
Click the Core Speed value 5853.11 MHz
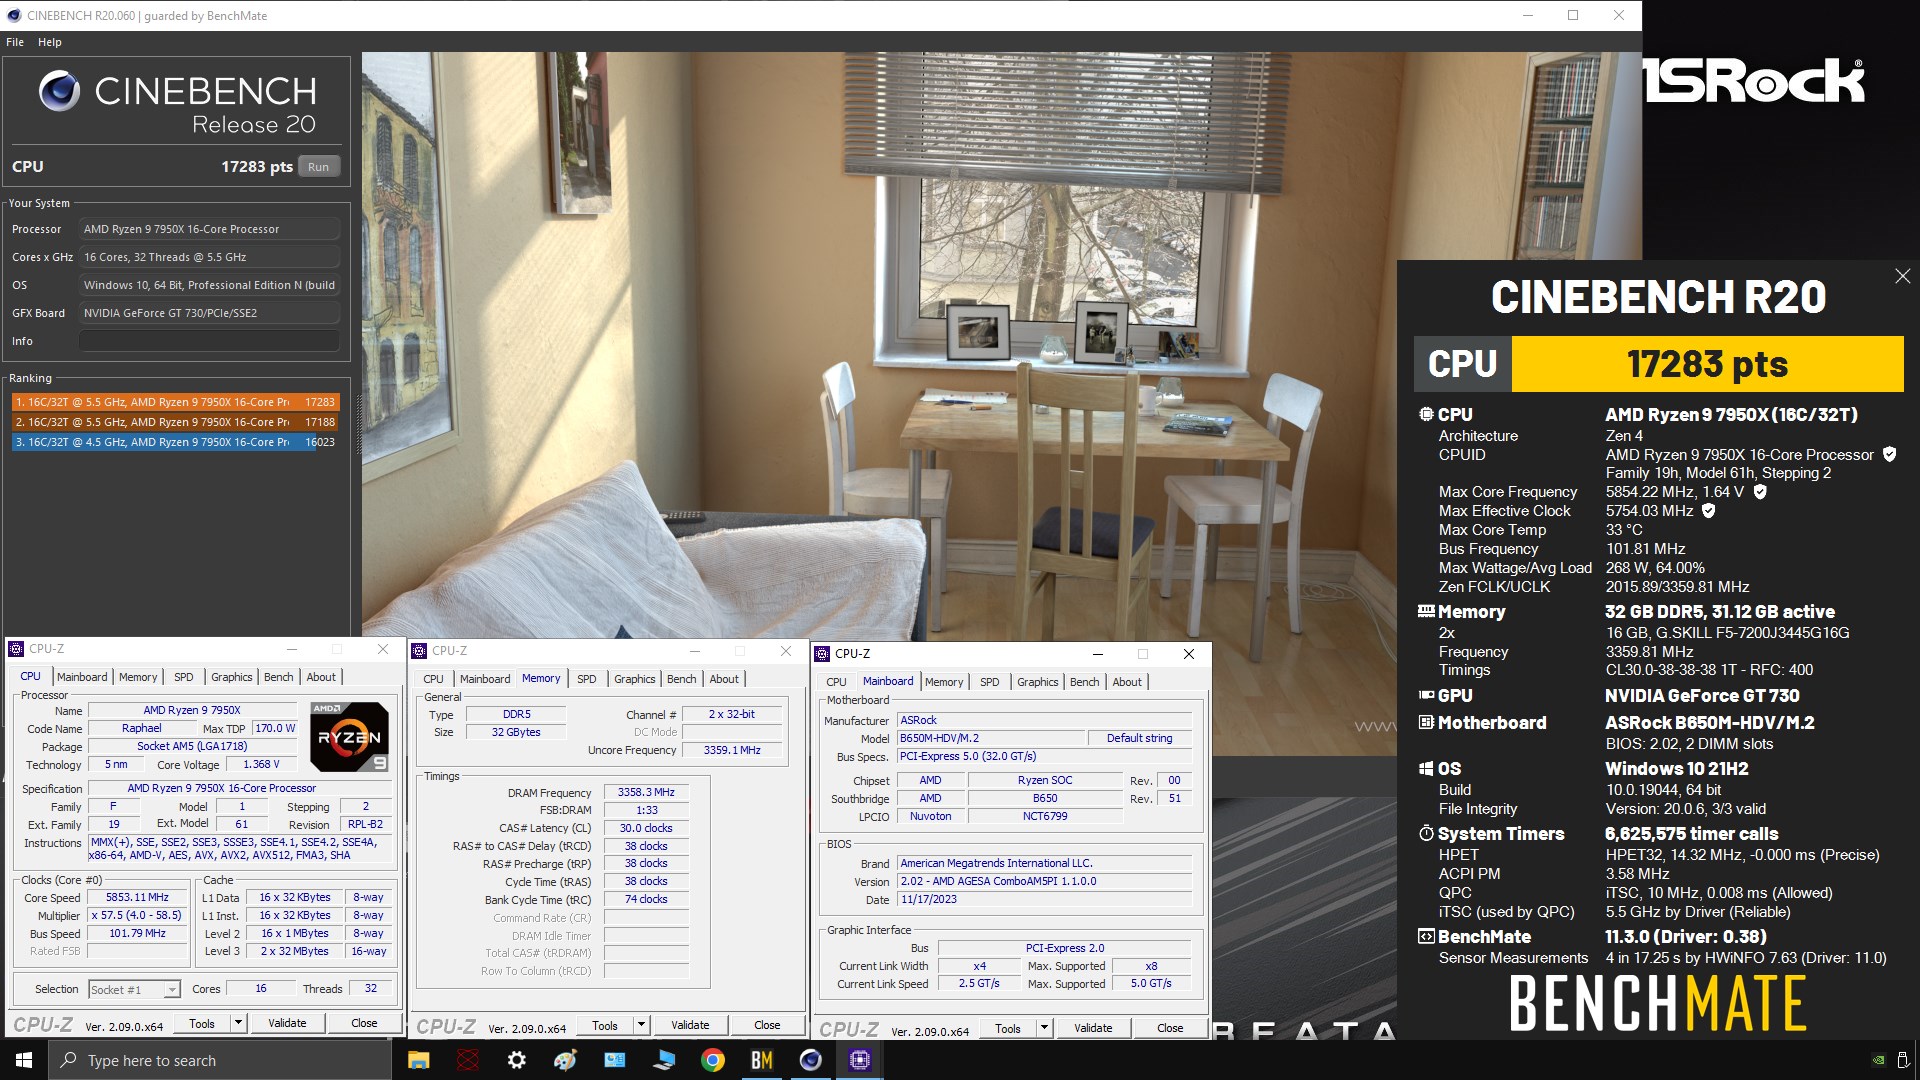137,897
